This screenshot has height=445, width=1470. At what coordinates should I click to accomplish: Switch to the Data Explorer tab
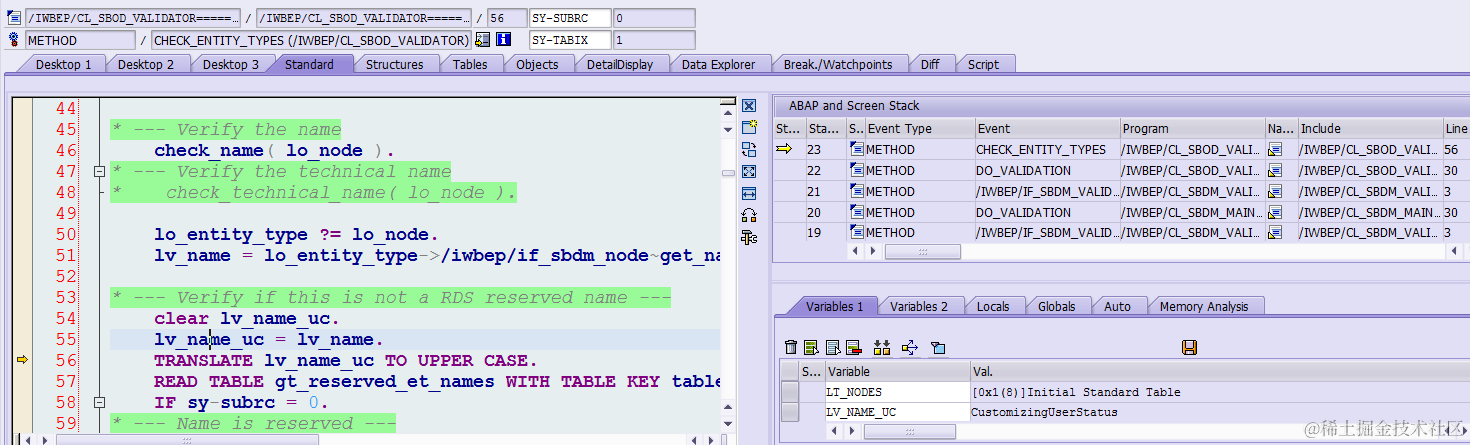pyautogui.click(x=718, y=64)
